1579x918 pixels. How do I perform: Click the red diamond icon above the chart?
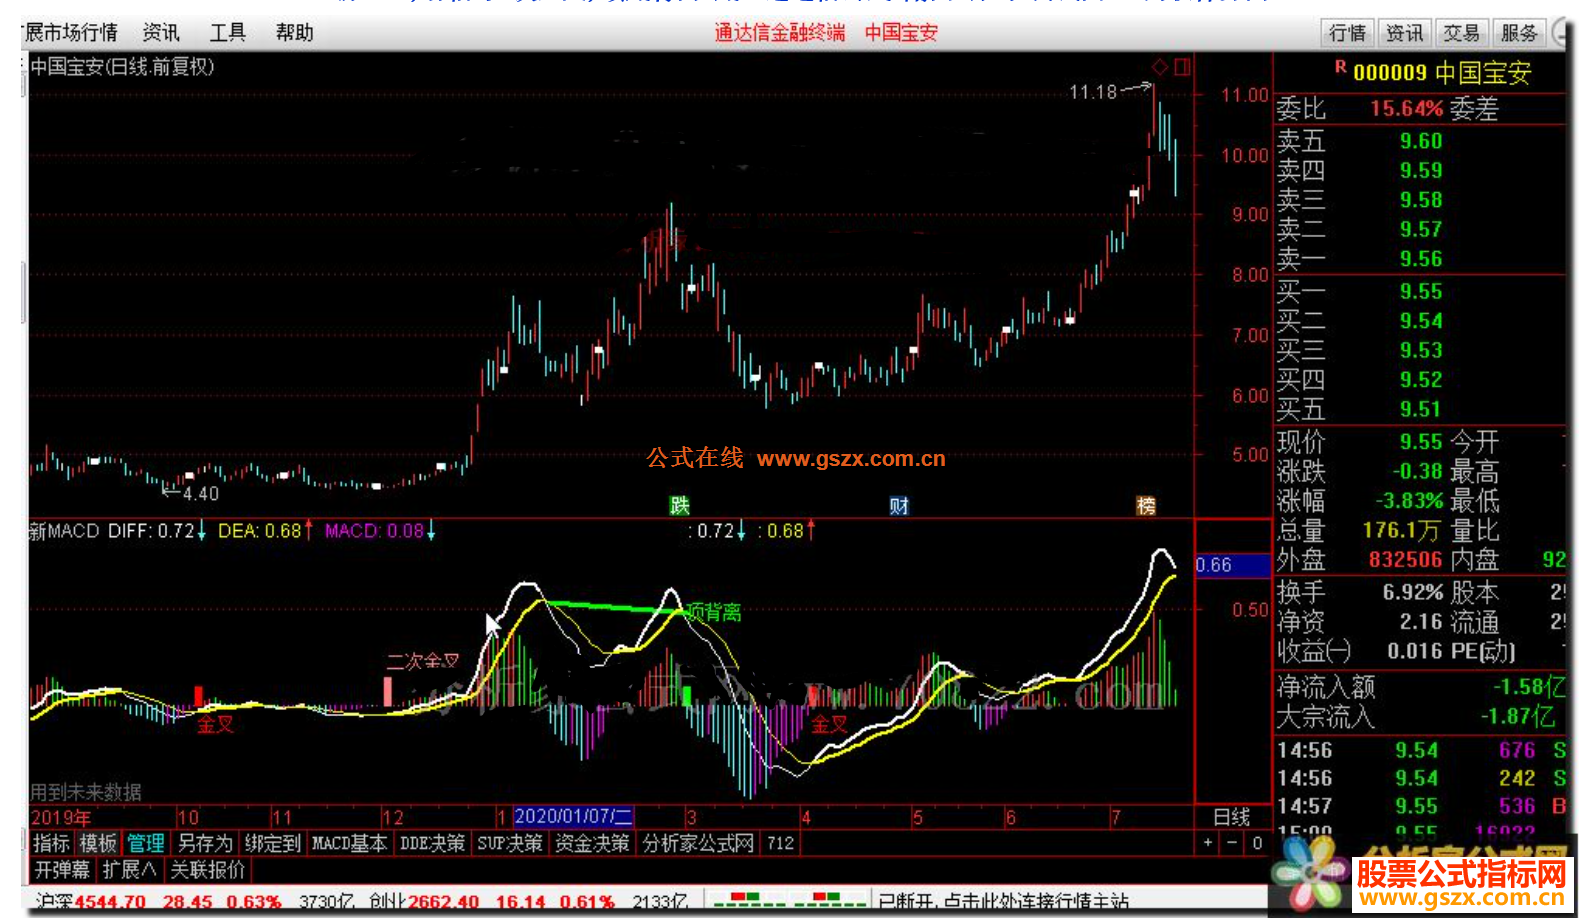[x=1160, y=67]
